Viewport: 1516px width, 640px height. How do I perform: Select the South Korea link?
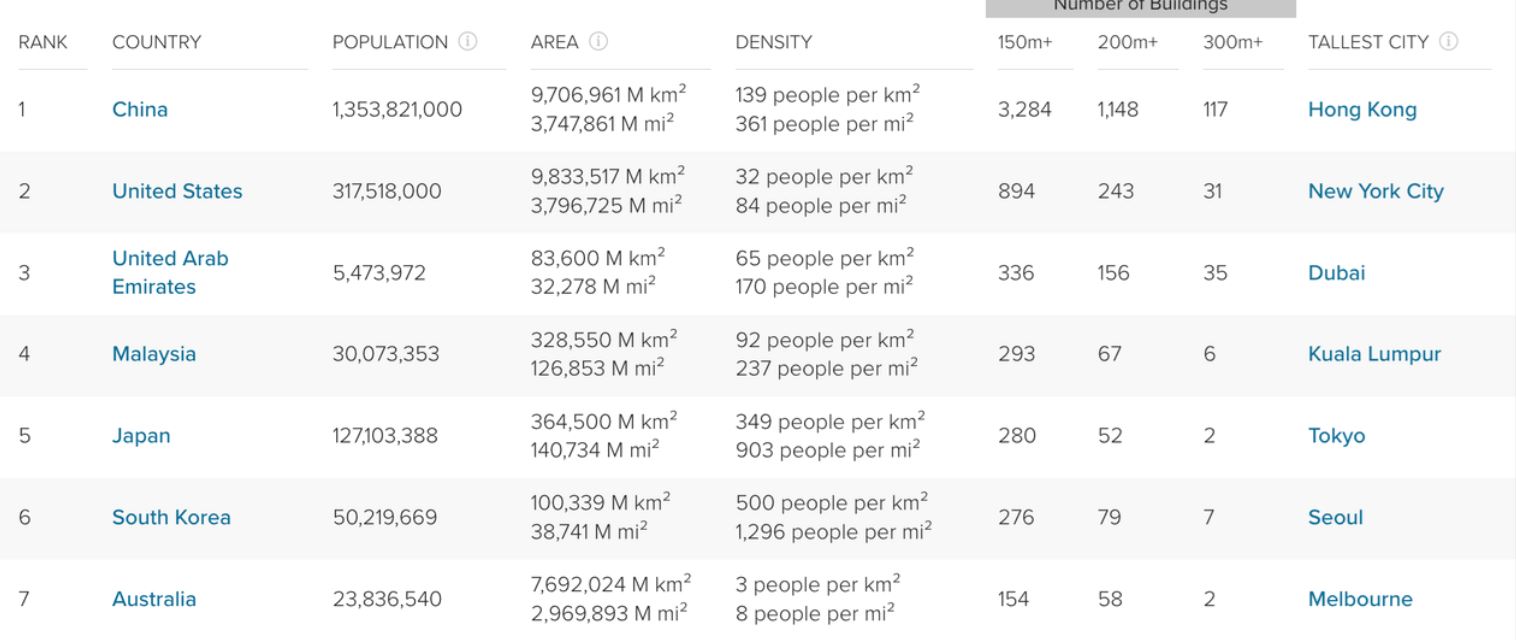pos(169,518)
